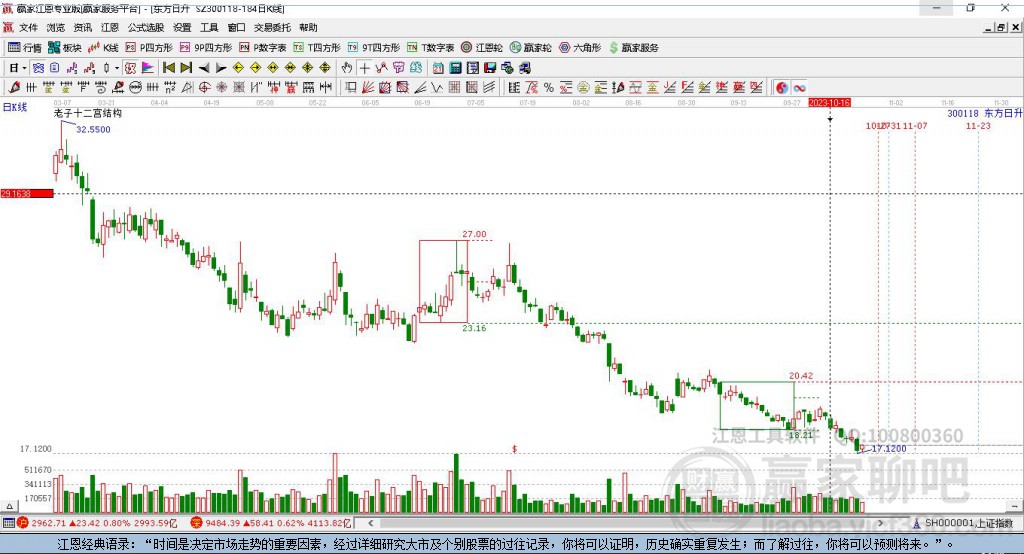Open the 浏览 menu
Viewport: 1024px width, 554px height.
click(x=56, y=27)
